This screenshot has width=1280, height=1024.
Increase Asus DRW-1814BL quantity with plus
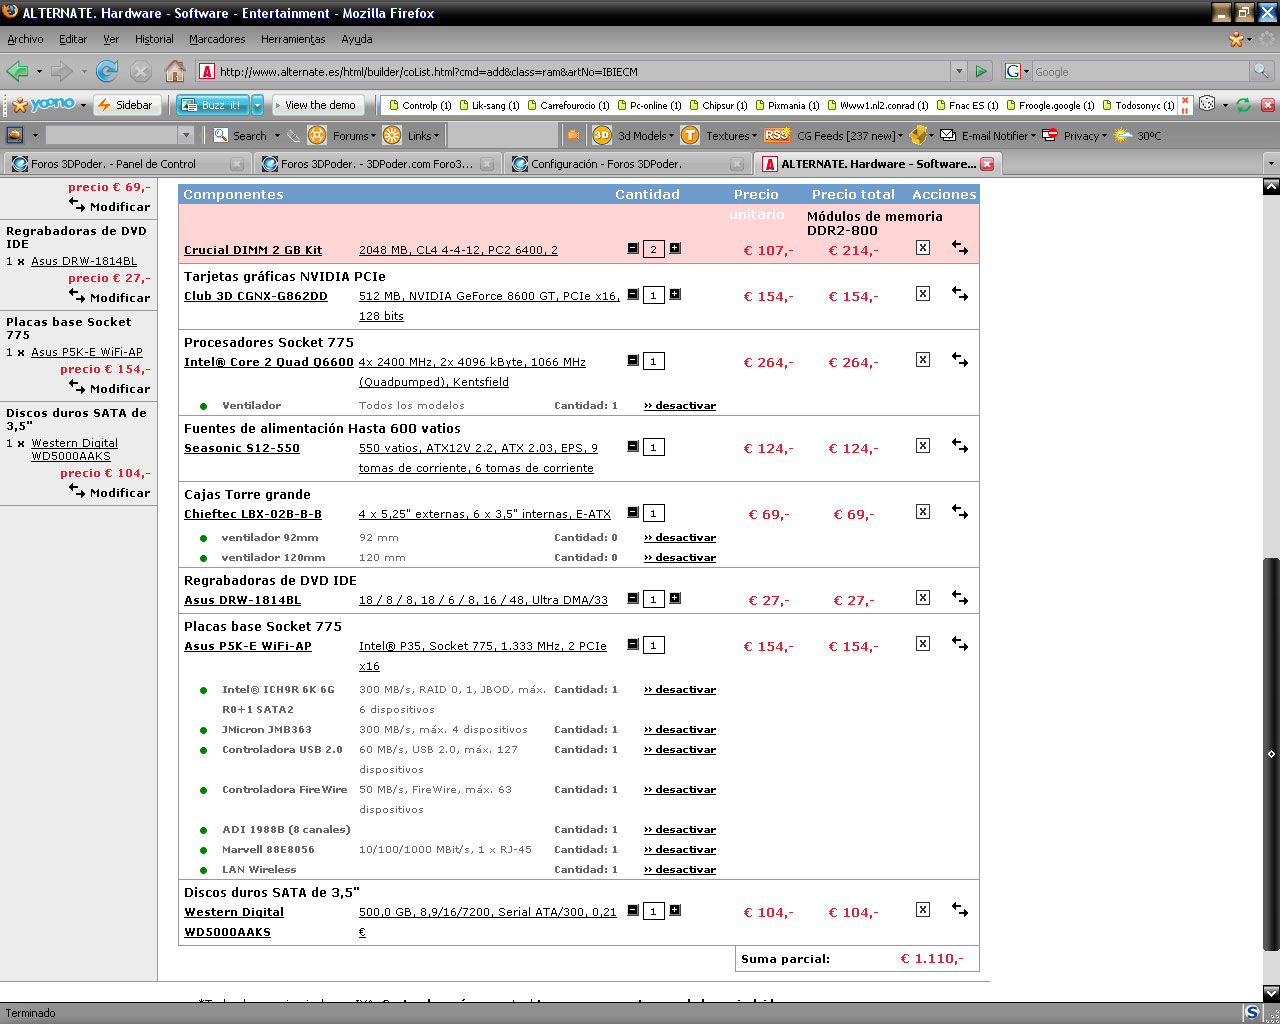tap(675, 598)
